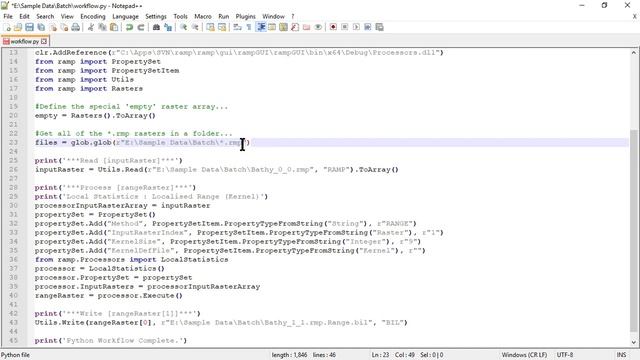Click the Paste toolbar icon
This screenshot has height=360, width=640.
click(x=114, y=27)
